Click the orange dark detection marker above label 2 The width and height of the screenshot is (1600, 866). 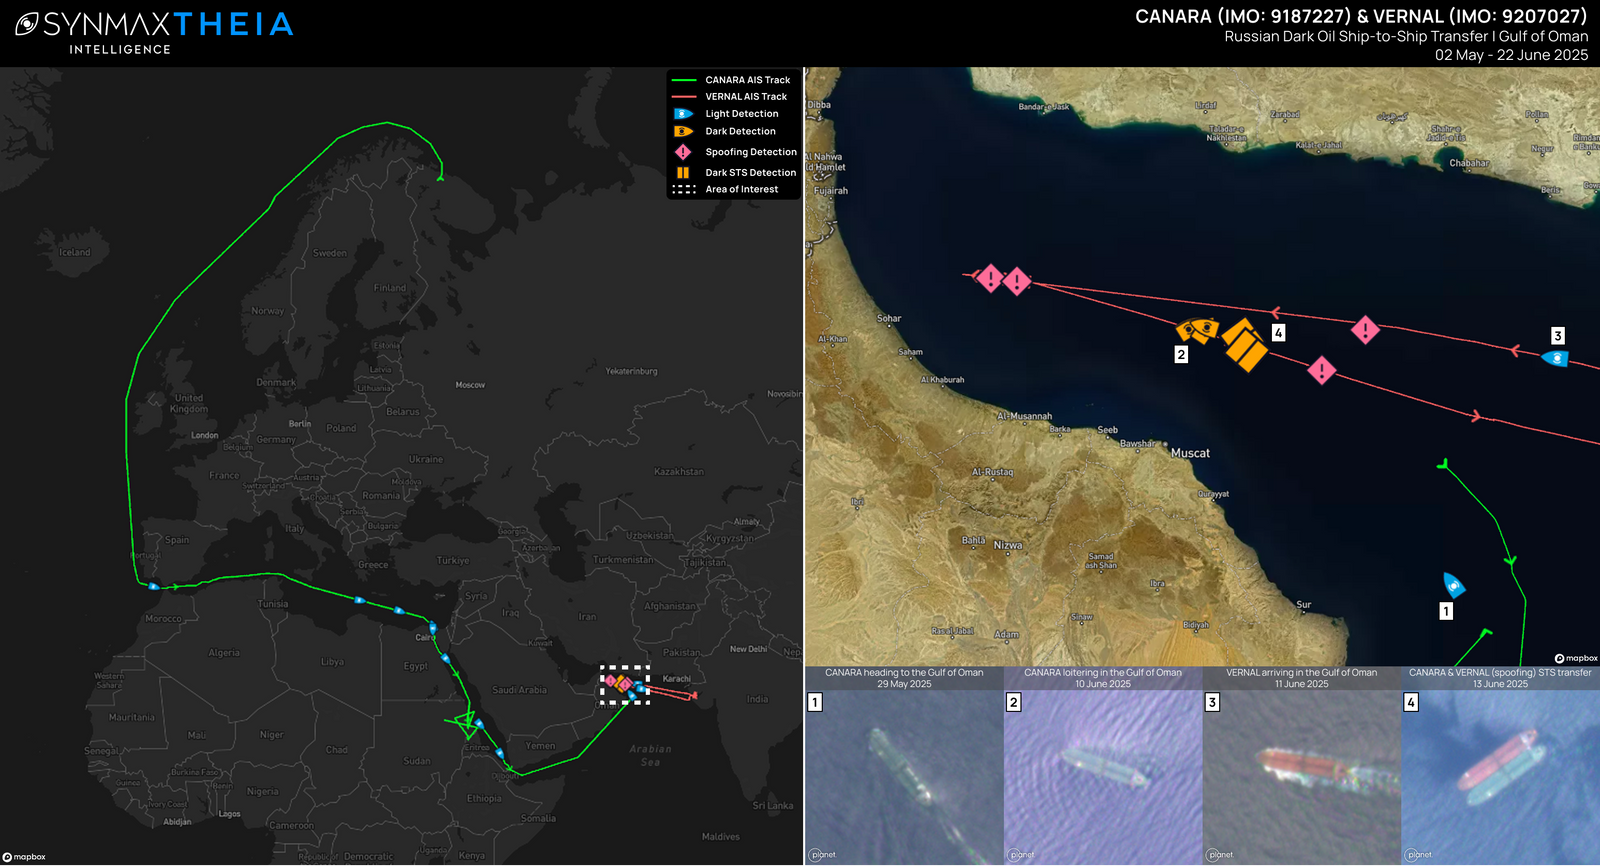[1197, 329]
